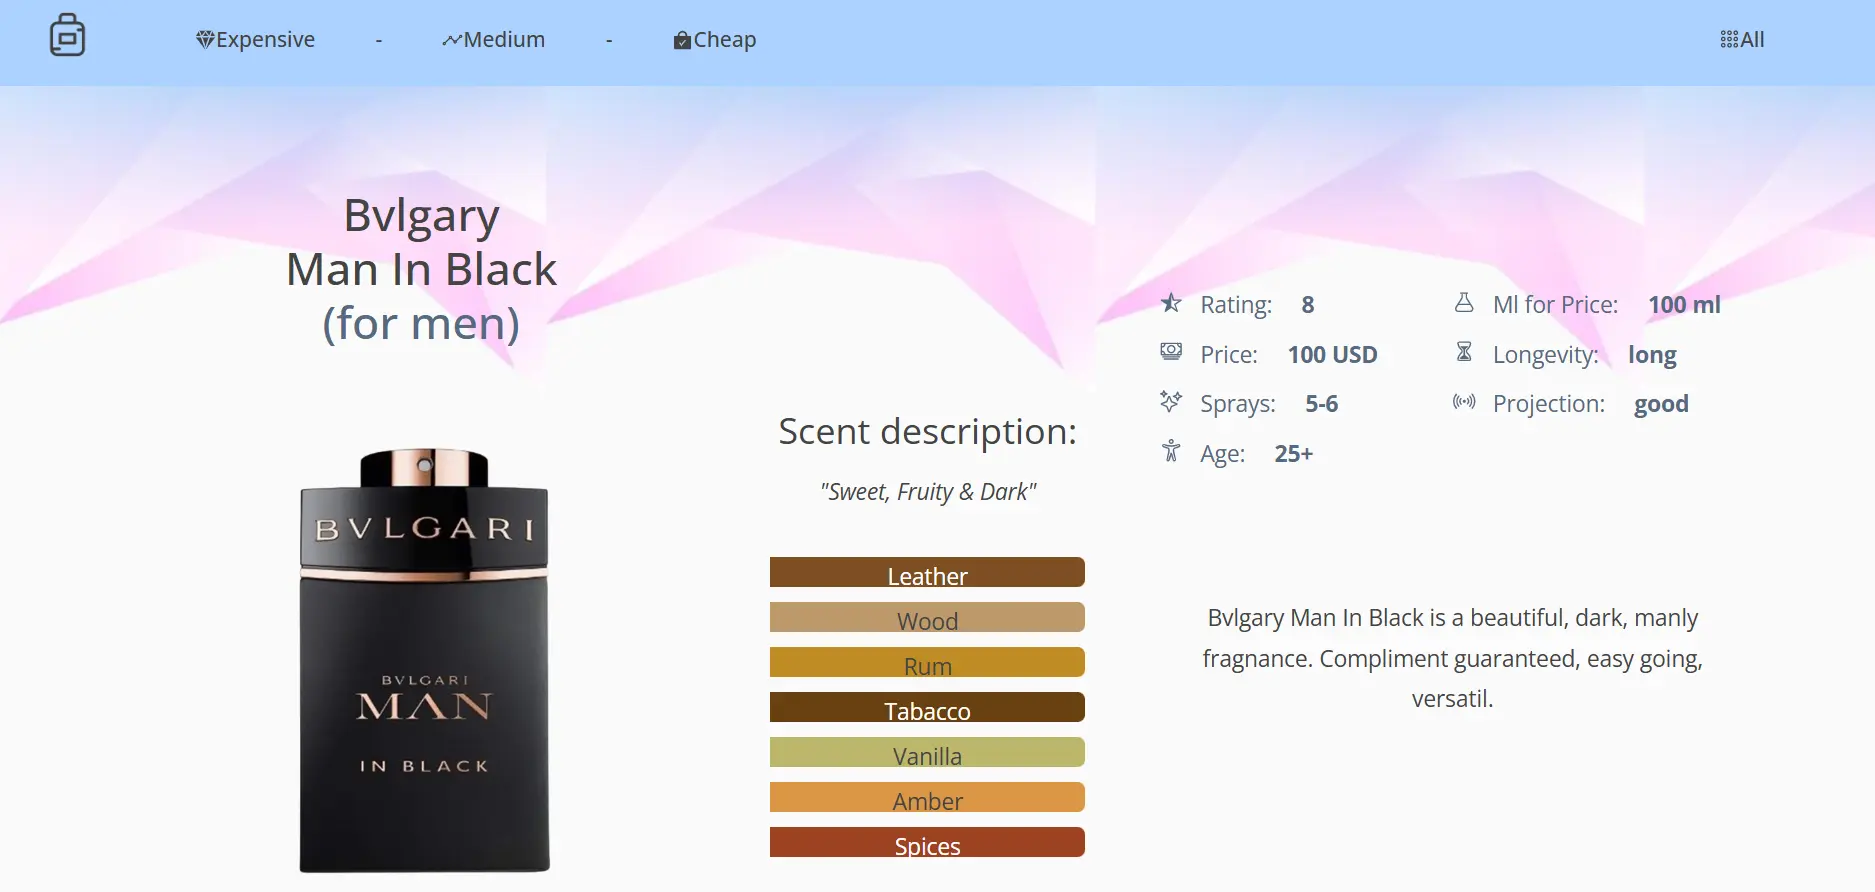Click the 'Longevity:' label

(x=1545, y=355)
